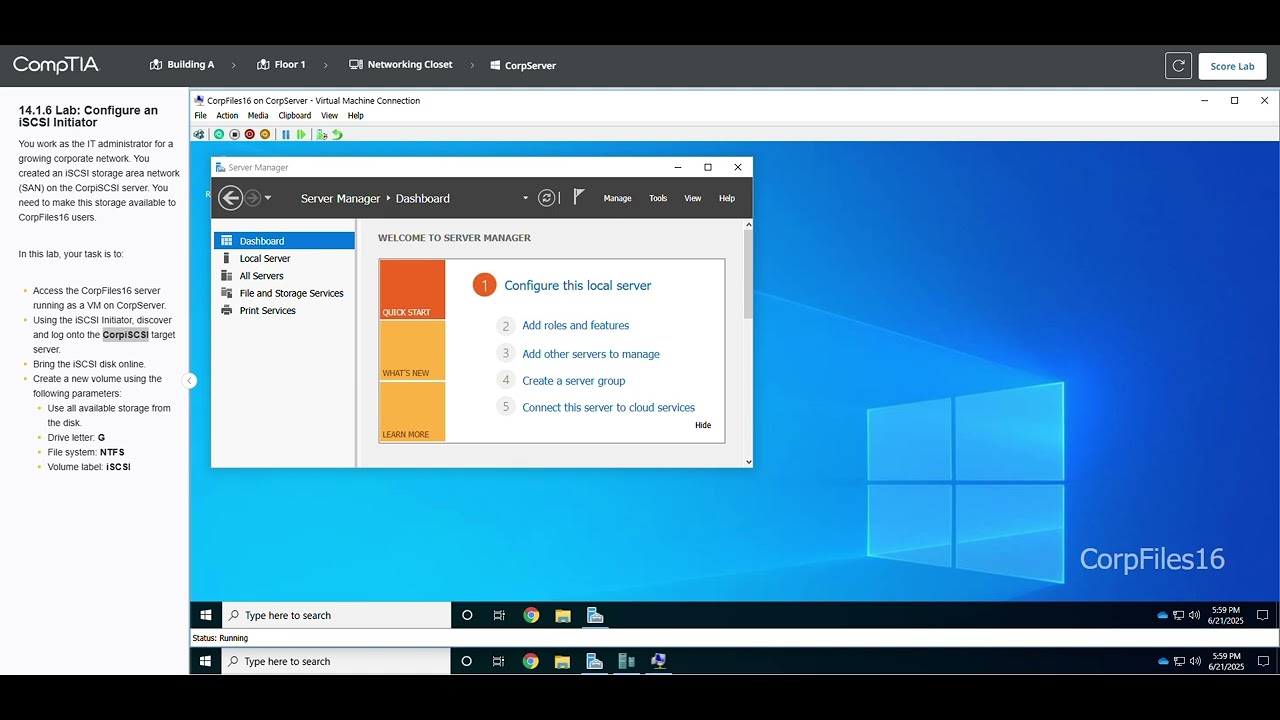
Task: Click the orange Save VM state icon
Action: [x=265, y=134]
